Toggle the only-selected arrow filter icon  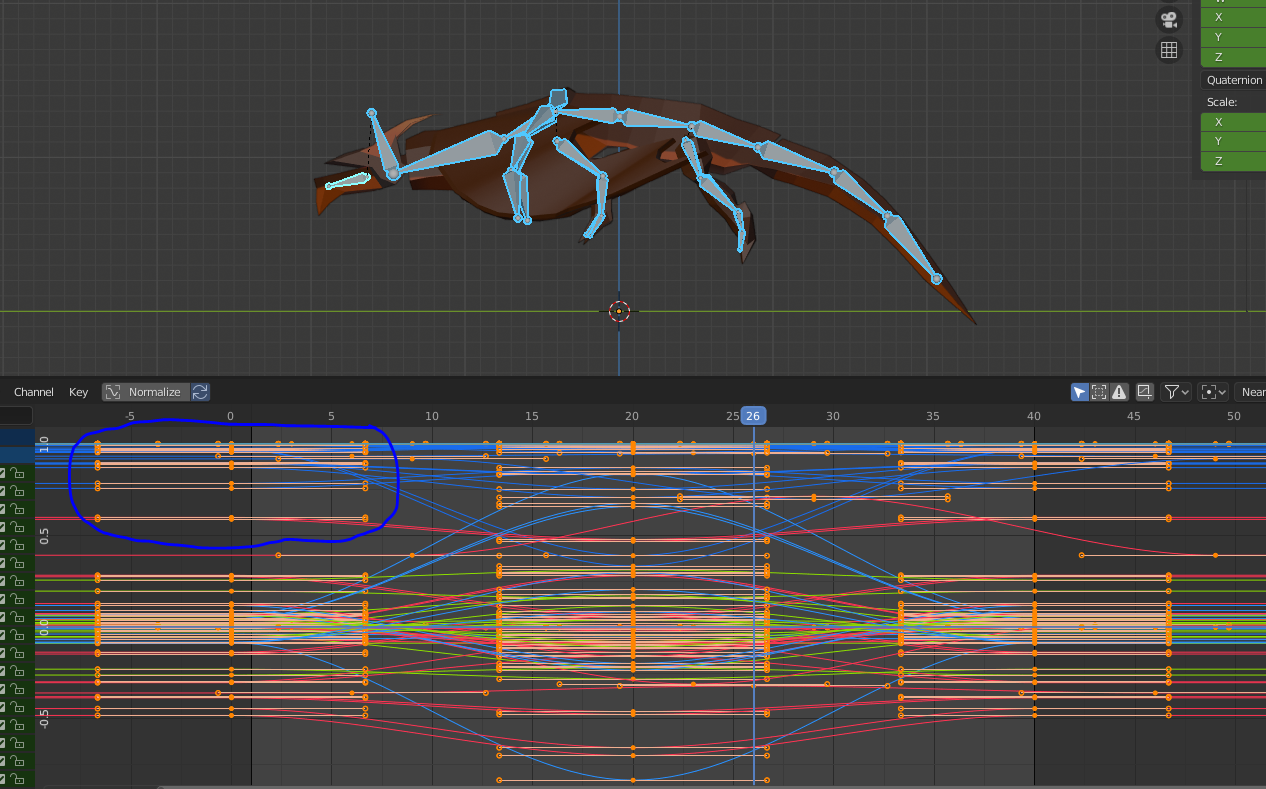(x=1079, y=392)
